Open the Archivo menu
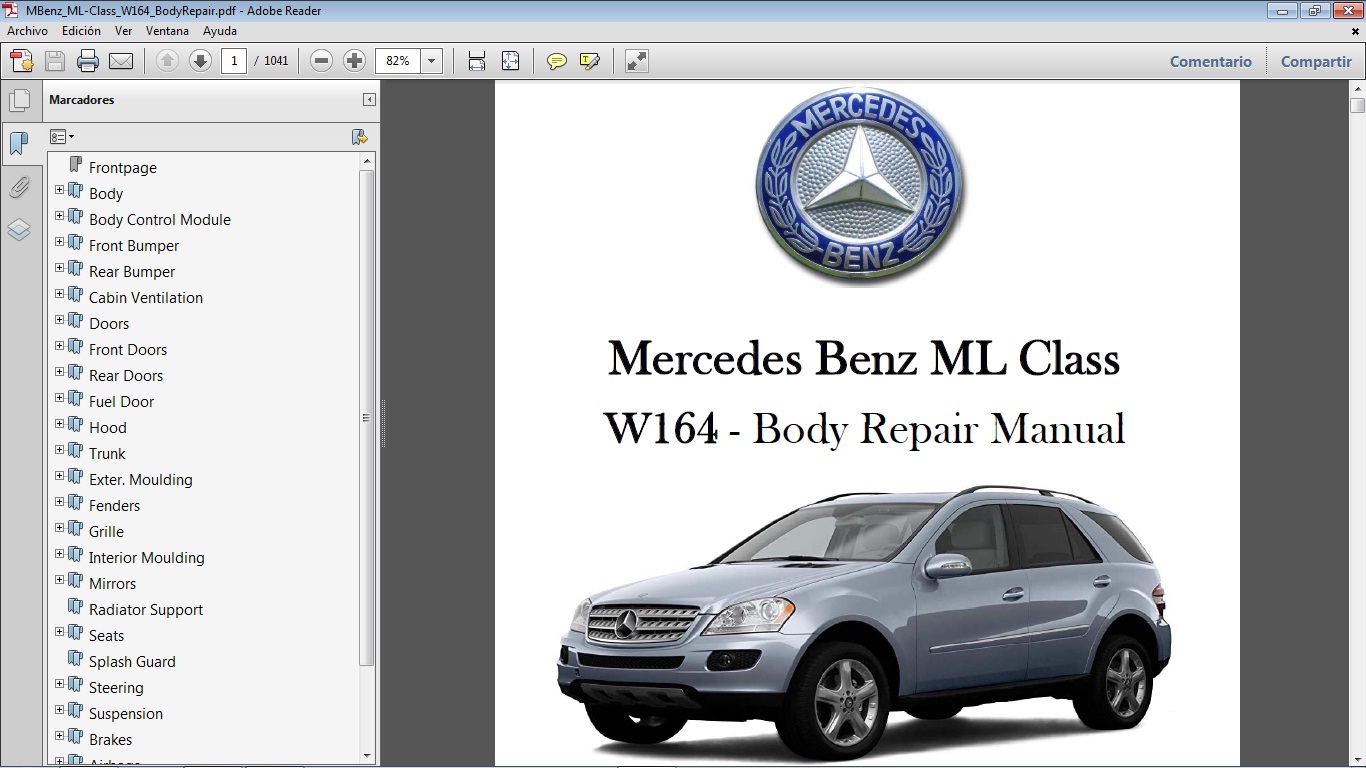 tap(27, 31)
